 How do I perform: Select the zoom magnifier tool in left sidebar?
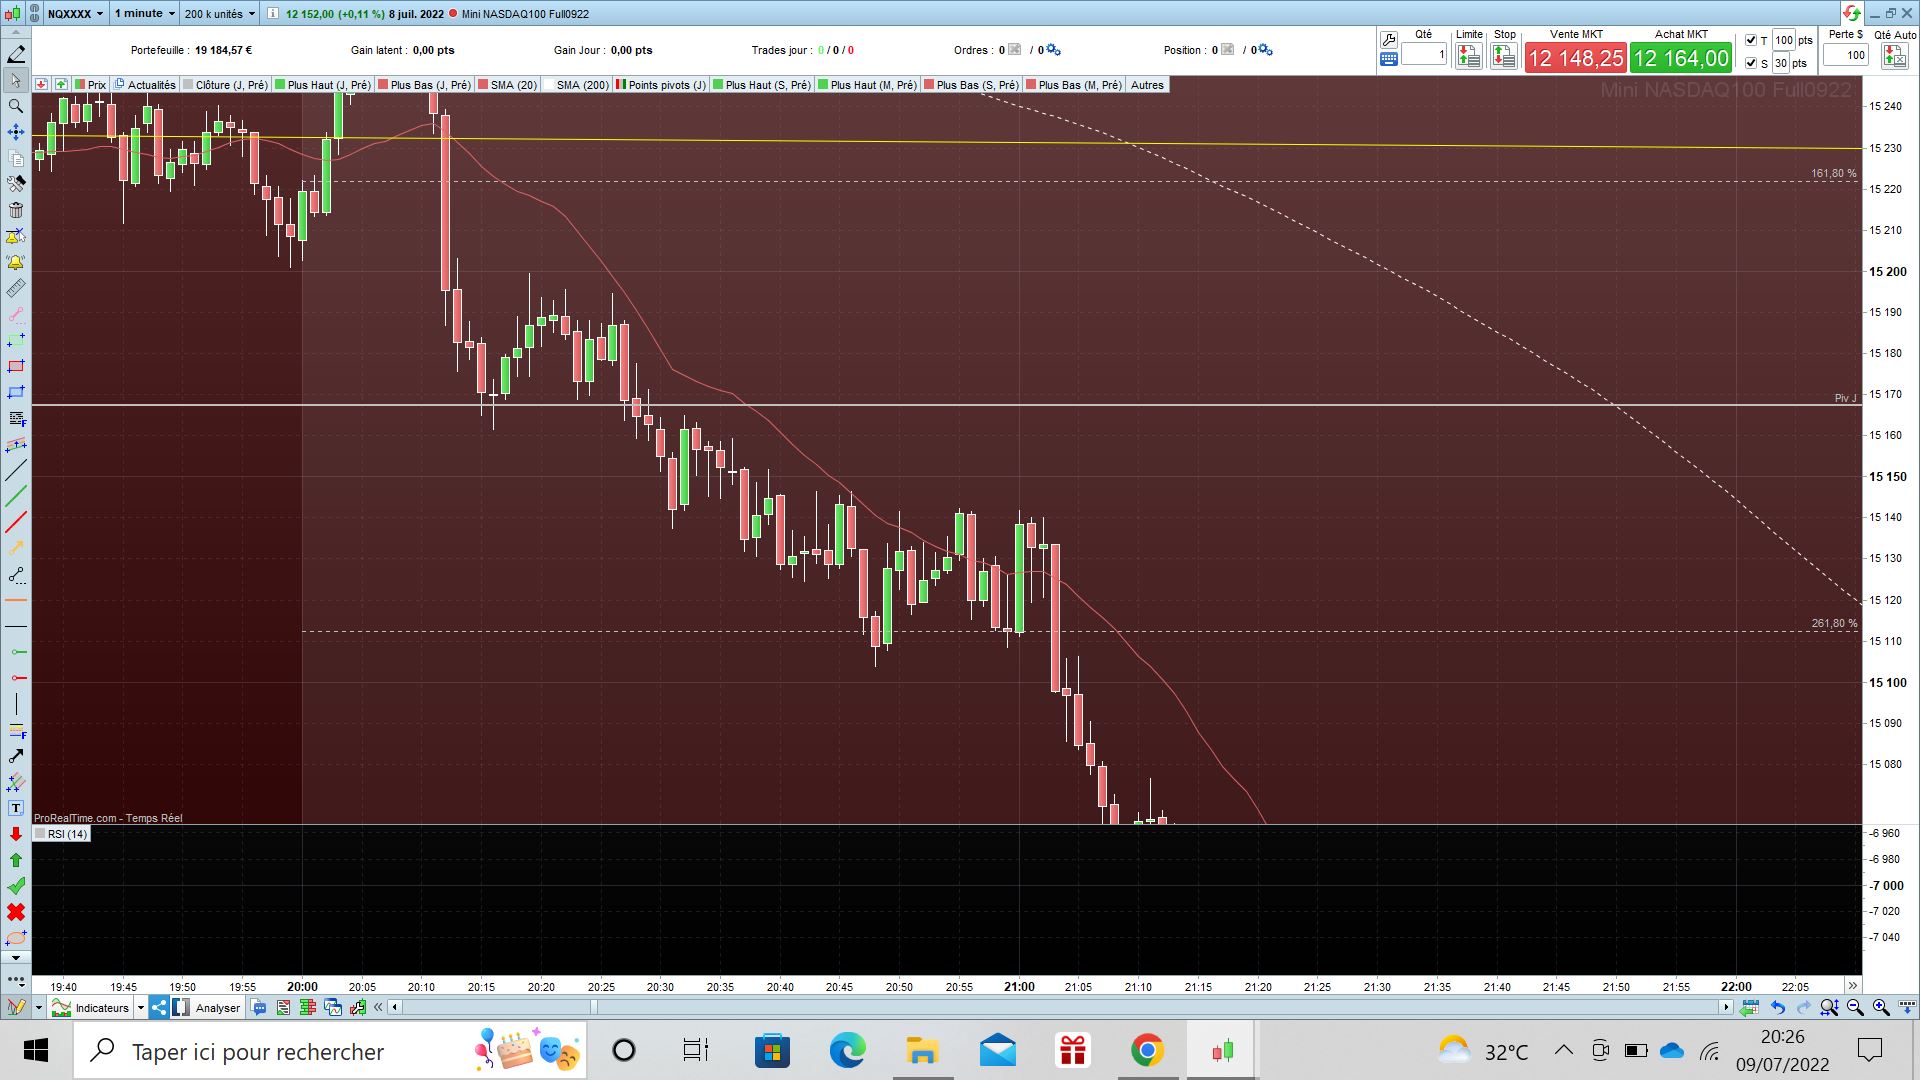pyautogui.click(x=16, y=106)
